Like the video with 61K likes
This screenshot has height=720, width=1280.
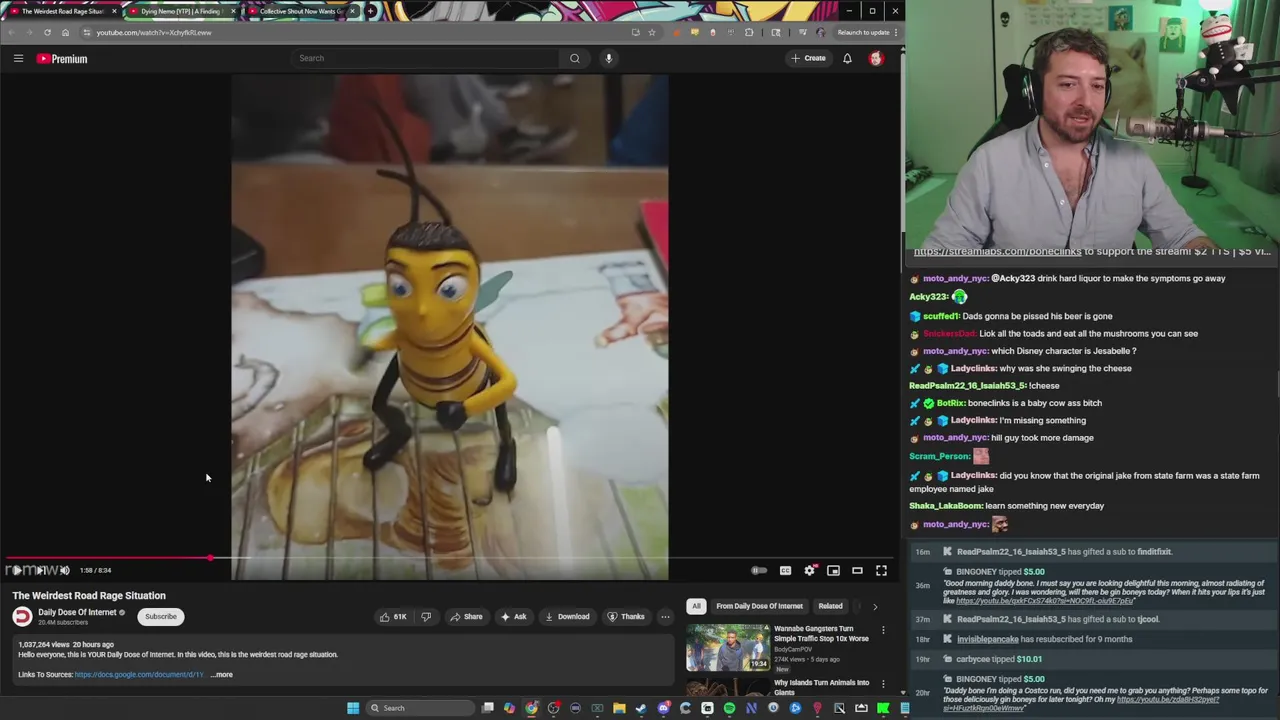(392, 617)
